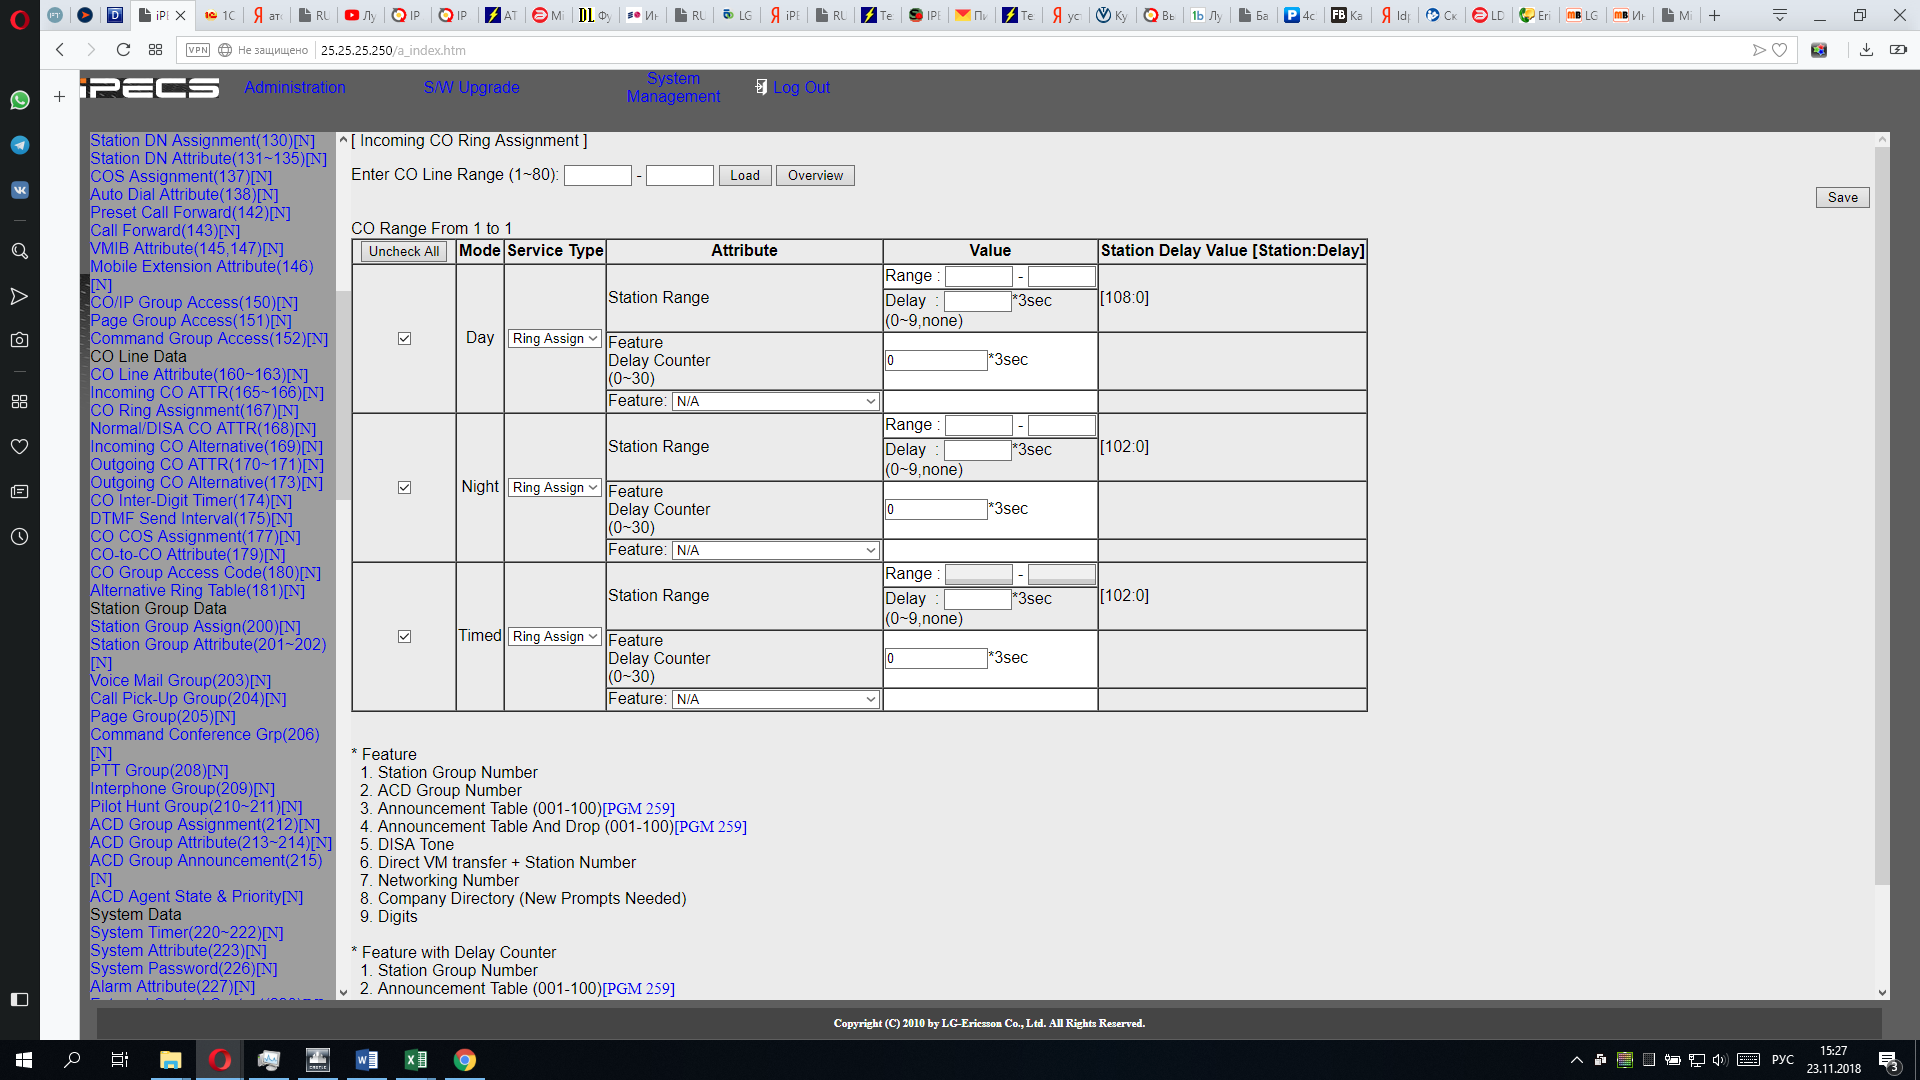Image resolution: width=1920 pixels, height=1080 pixels.
Task: Open Timed Service Type dropdown
Action: pos(554,637)
